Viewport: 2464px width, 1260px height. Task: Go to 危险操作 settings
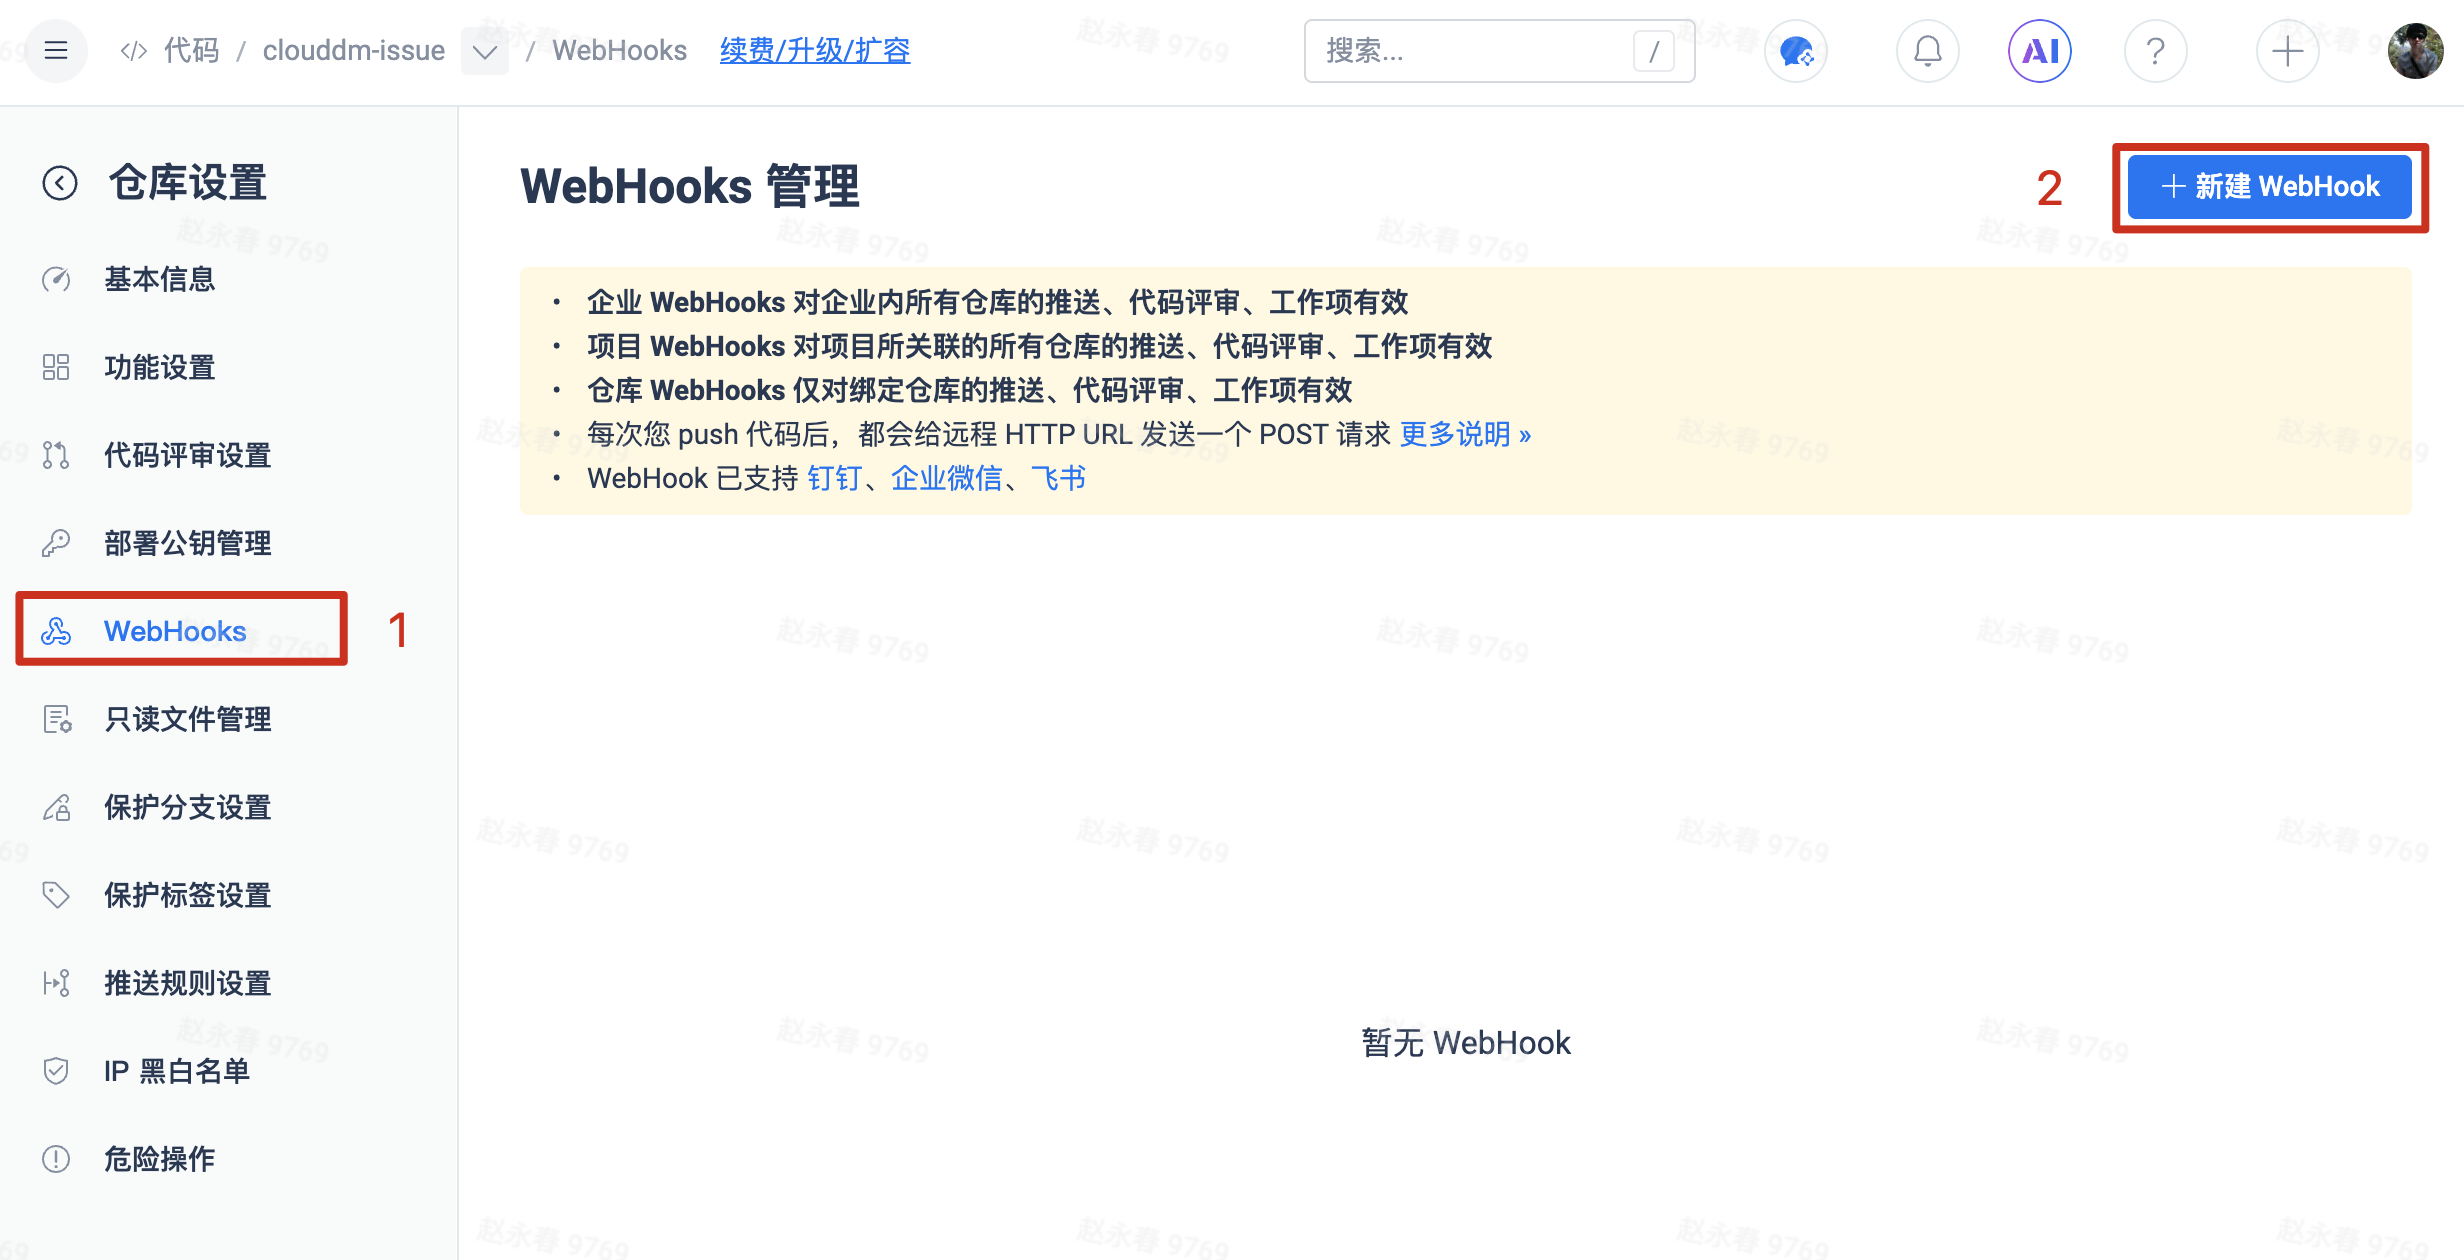160,1159
